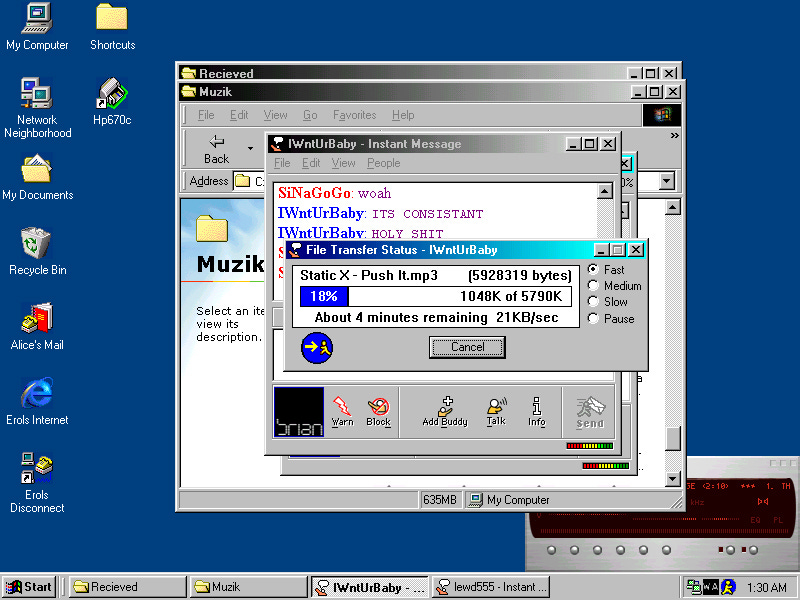Open the Shortcuts folder on desktop
The image size is (800, 600).
pos(112,27)
